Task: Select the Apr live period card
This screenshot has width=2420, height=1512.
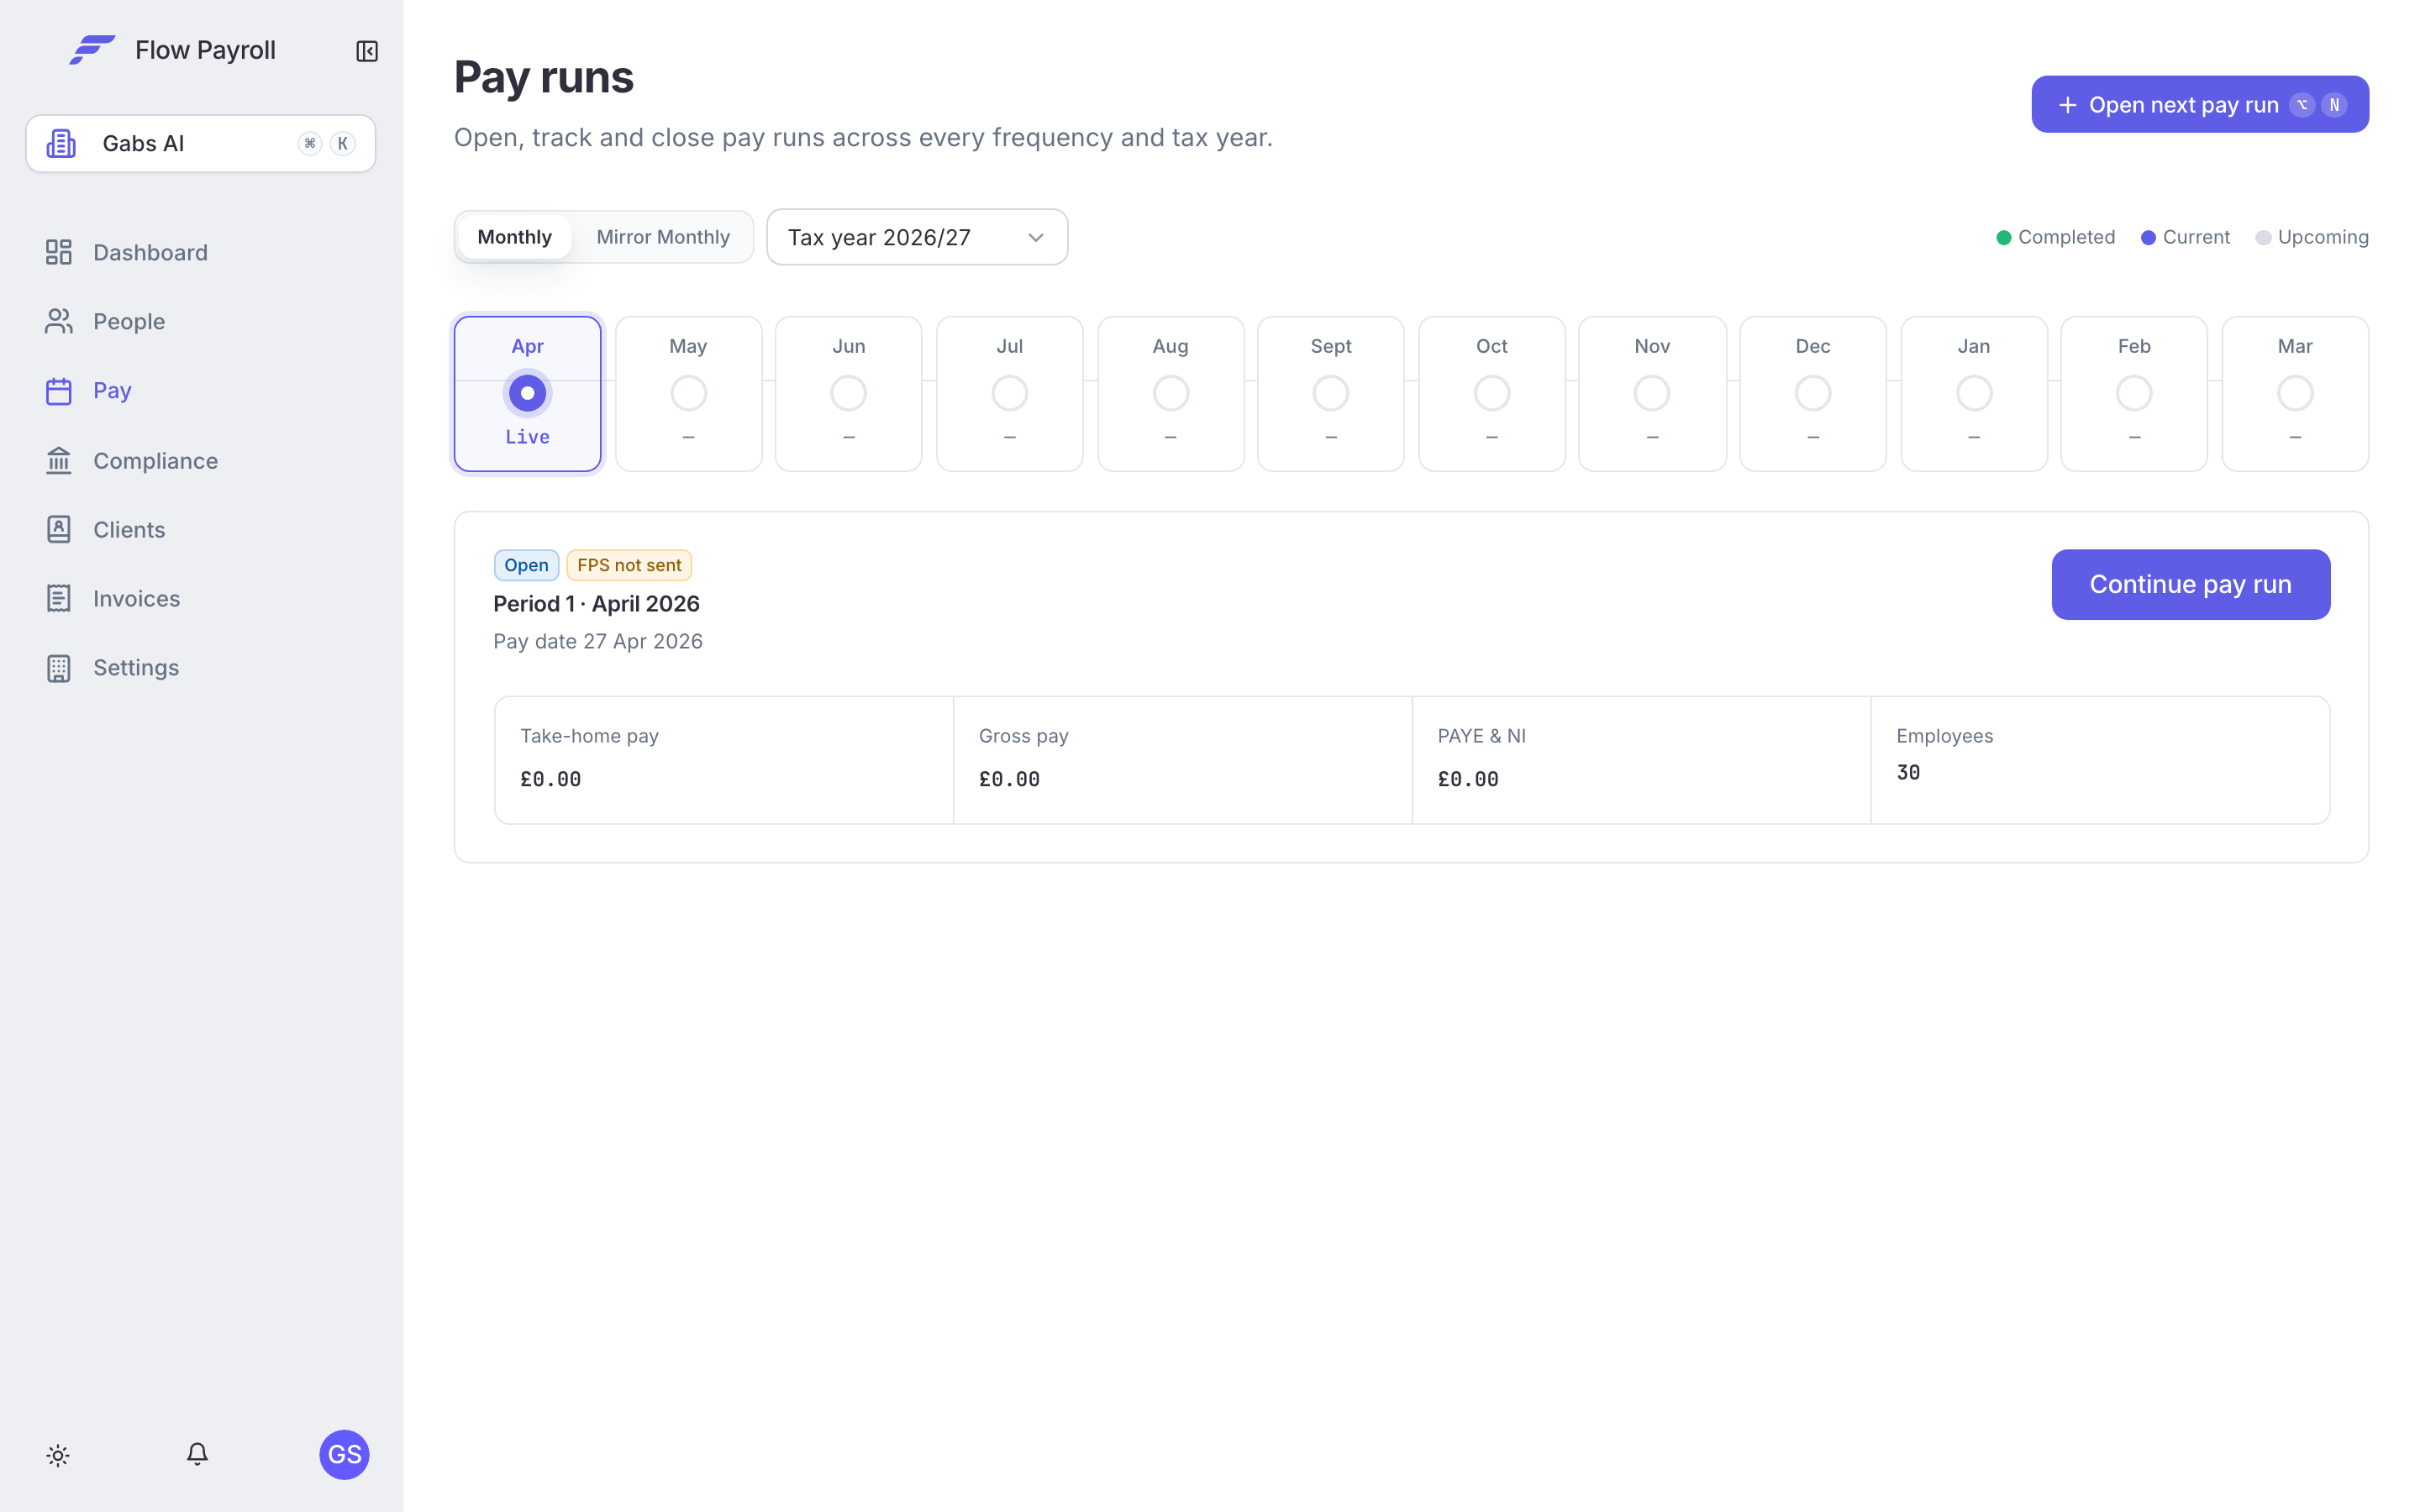Action: click(528, 394)
